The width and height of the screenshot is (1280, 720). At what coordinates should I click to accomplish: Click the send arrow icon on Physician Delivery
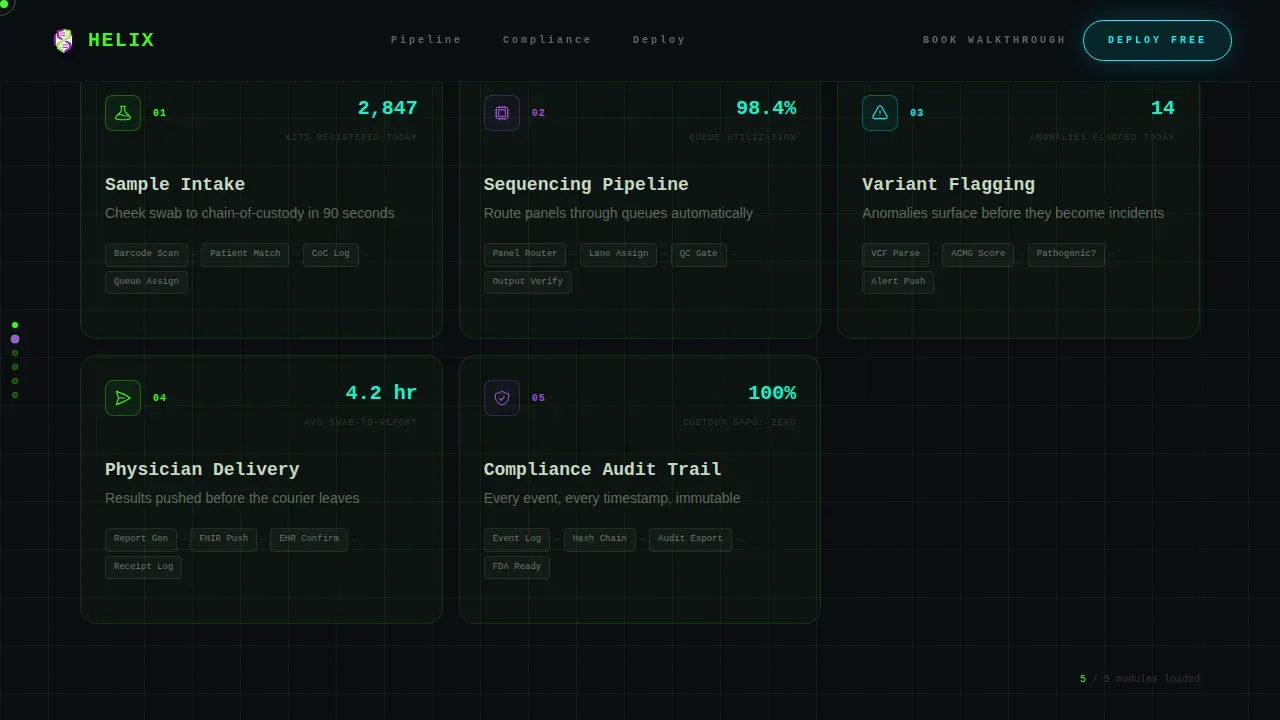coord(123,398)
